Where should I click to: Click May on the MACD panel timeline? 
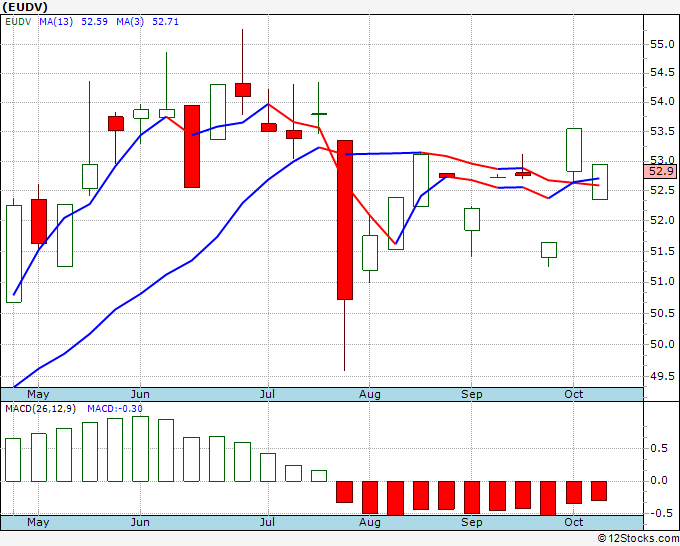[38, 523]
